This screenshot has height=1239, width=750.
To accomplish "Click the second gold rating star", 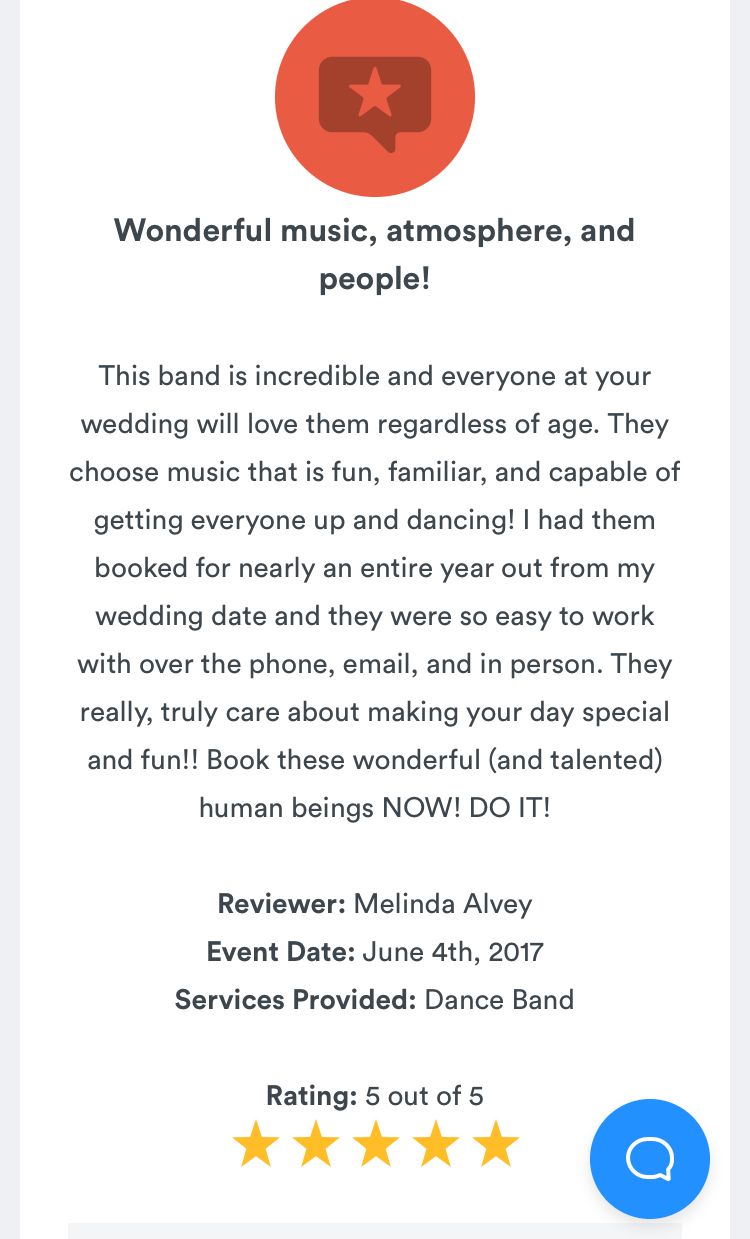I will pyautogui.click(x=316, y=1145).
